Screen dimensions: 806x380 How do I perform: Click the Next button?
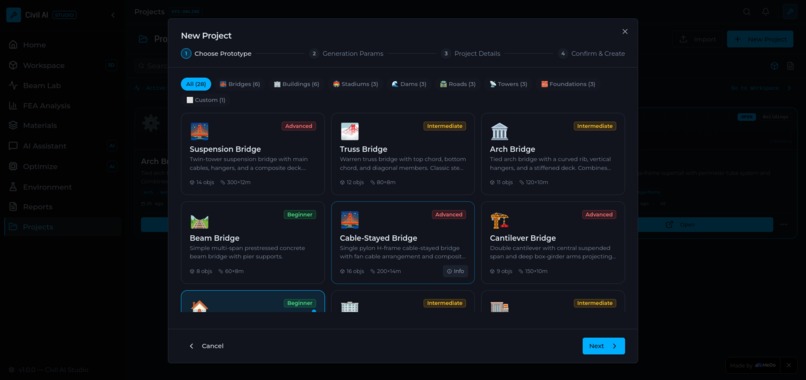[x=603, y=346]
